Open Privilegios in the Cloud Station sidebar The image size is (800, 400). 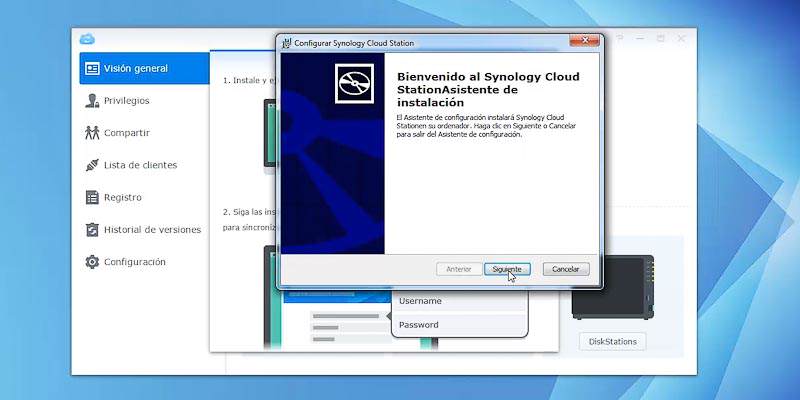coord(144,101)
